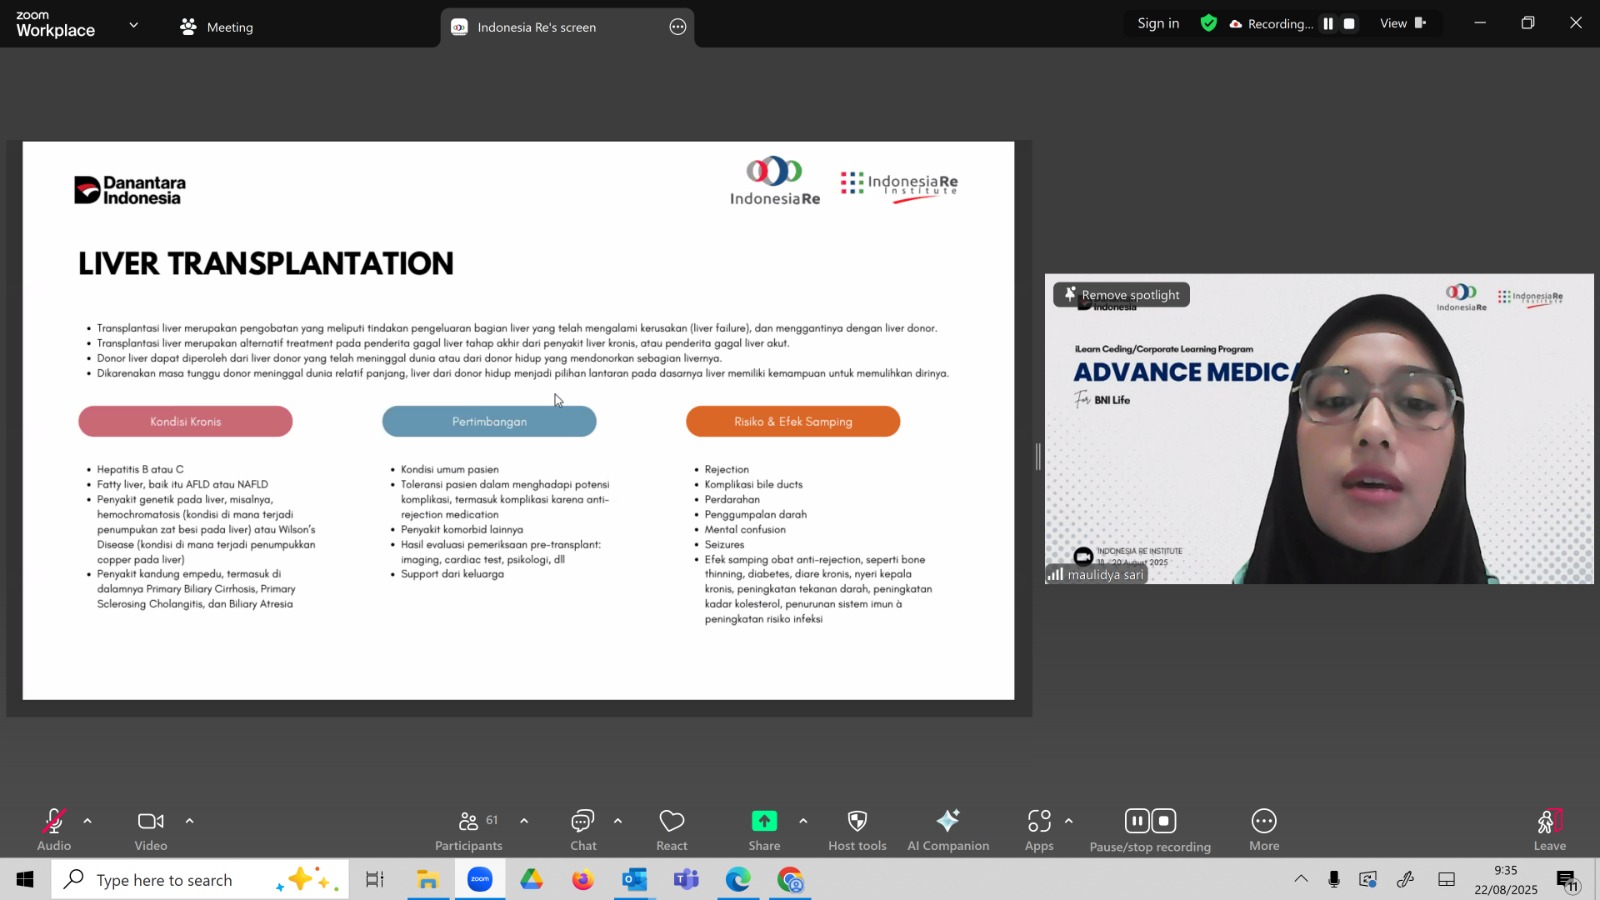Screen dimensions: 1600x900
Task: Unmute the Audio microphone
Action: coord(54,830)
